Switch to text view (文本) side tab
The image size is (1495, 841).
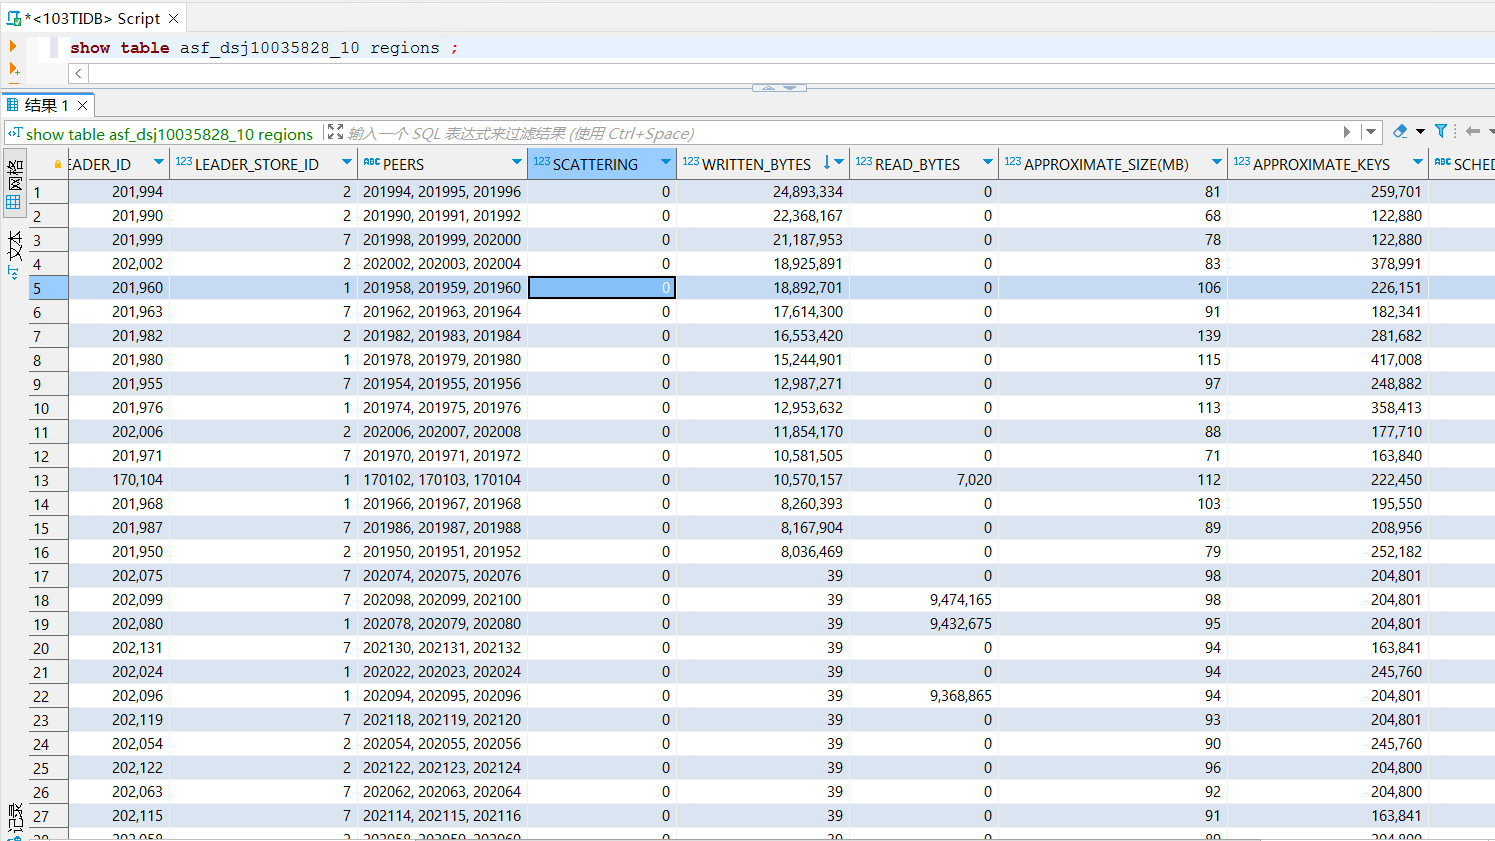[14, 255]
